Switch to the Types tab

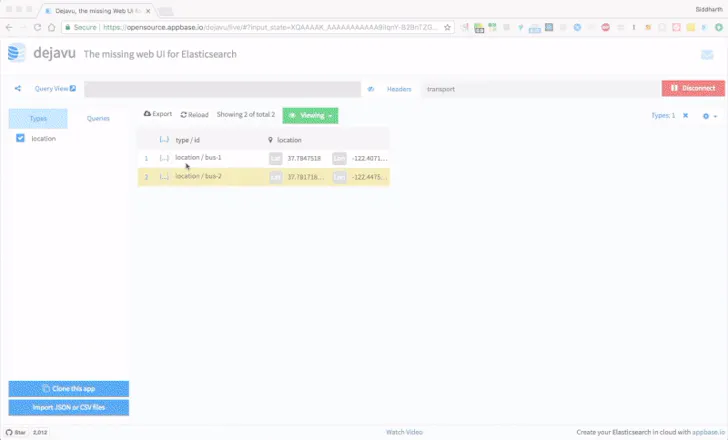[38, 118]
